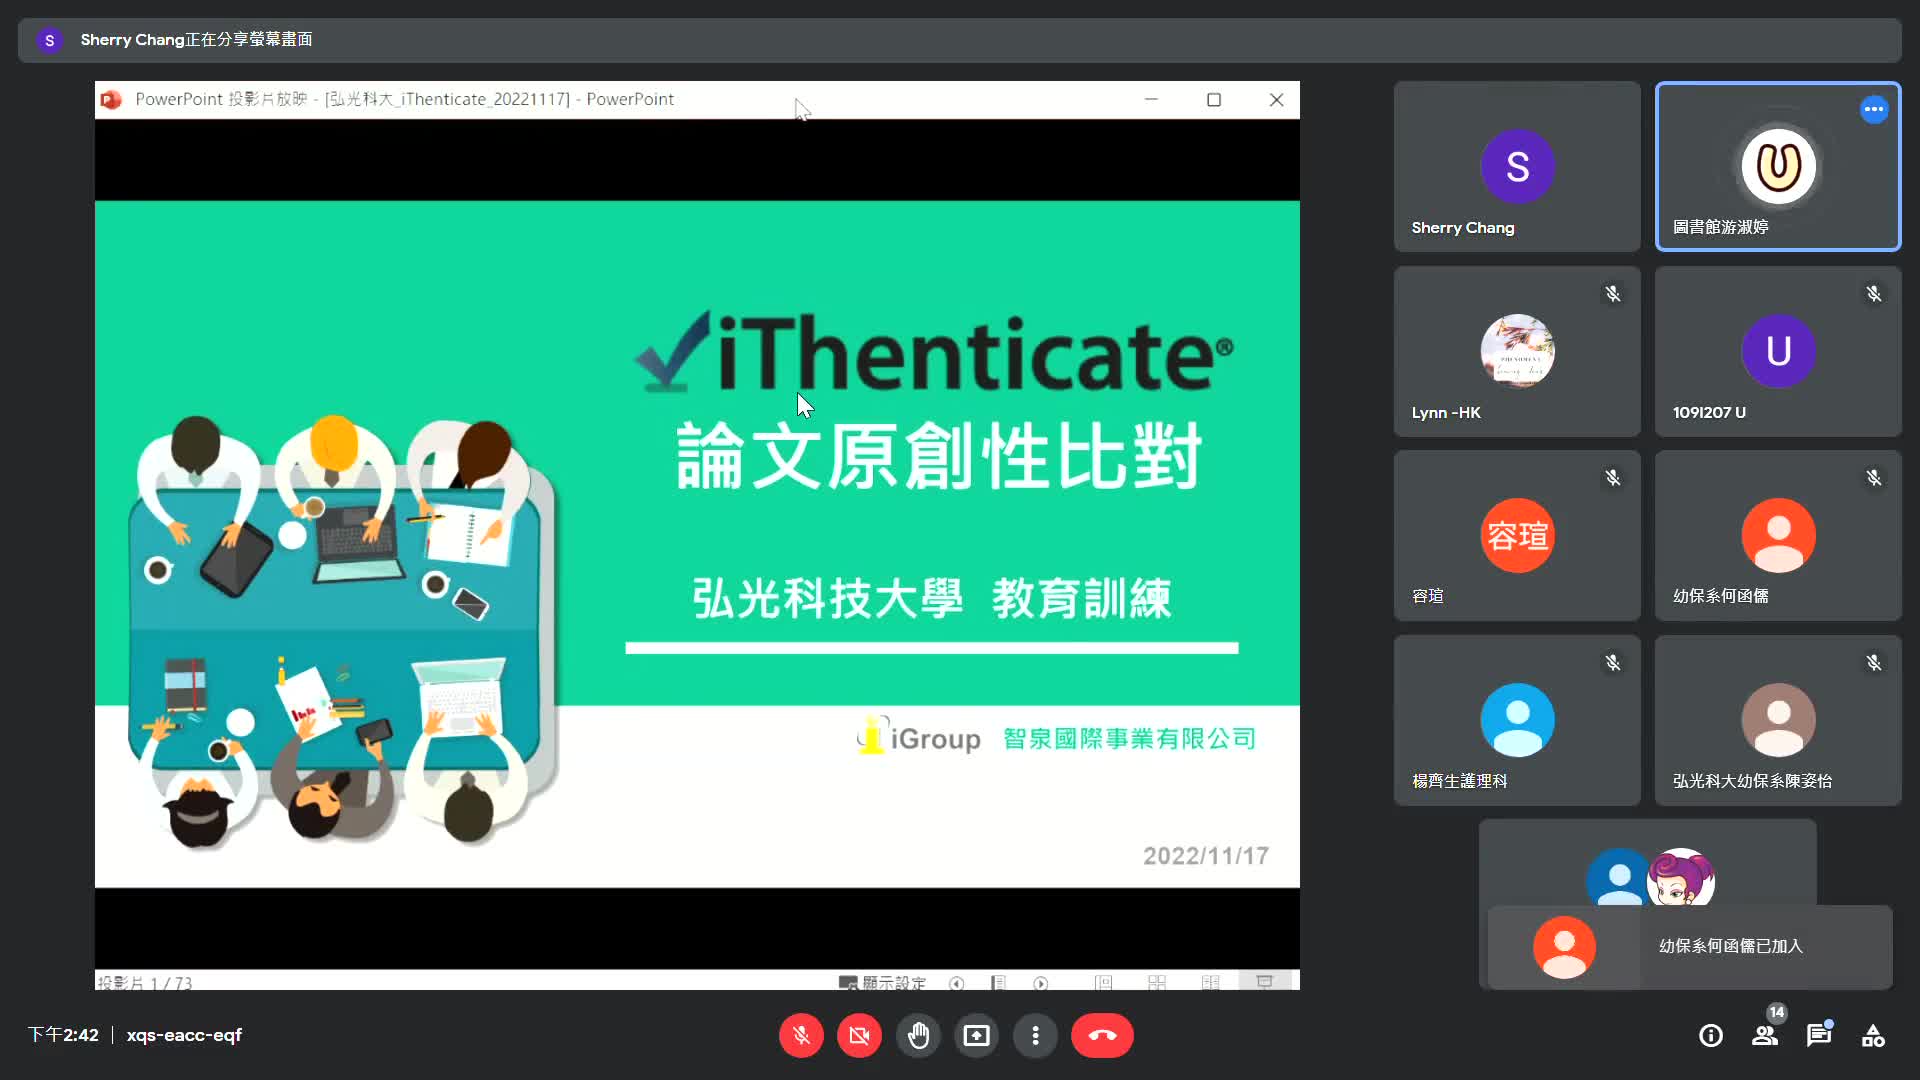Turn on the camera in the call bar

point(859,1035)
